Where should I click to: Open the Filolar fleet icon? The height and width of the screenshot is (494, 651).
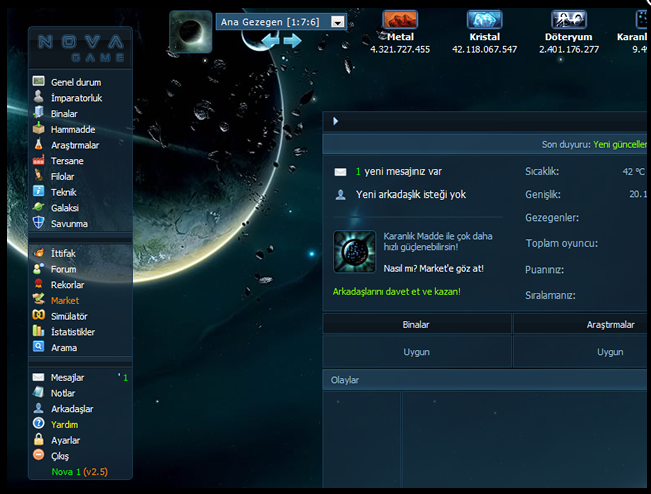pos(39,175)
